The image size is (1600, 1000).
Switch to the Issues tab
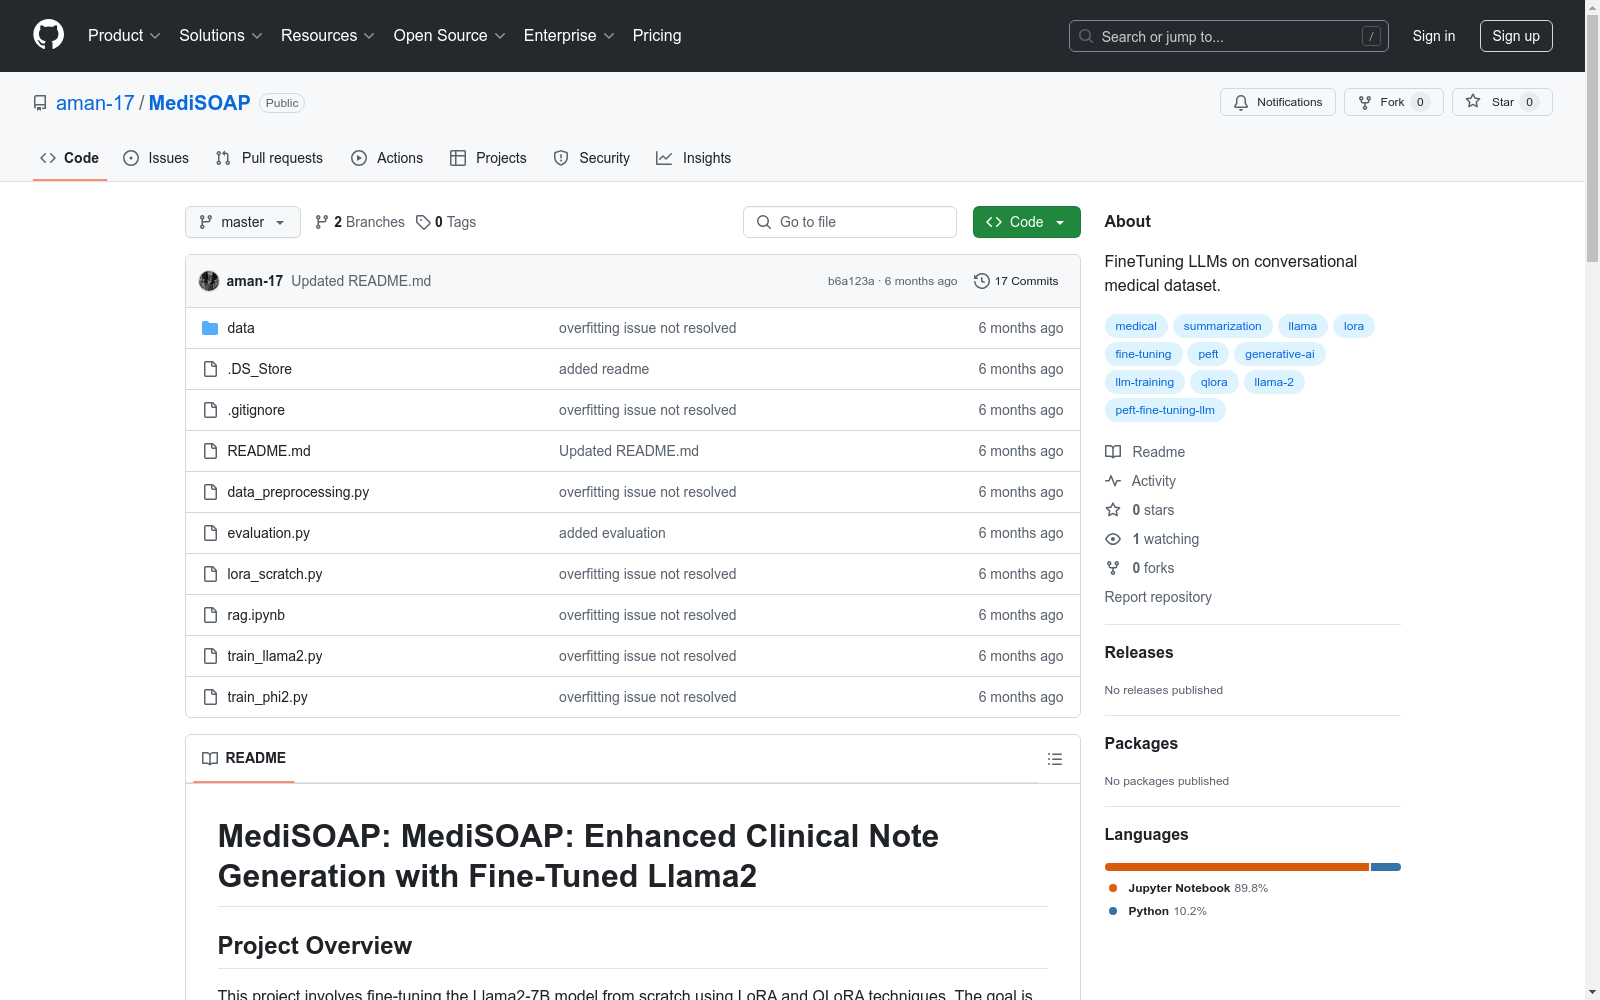coord(156,158)
